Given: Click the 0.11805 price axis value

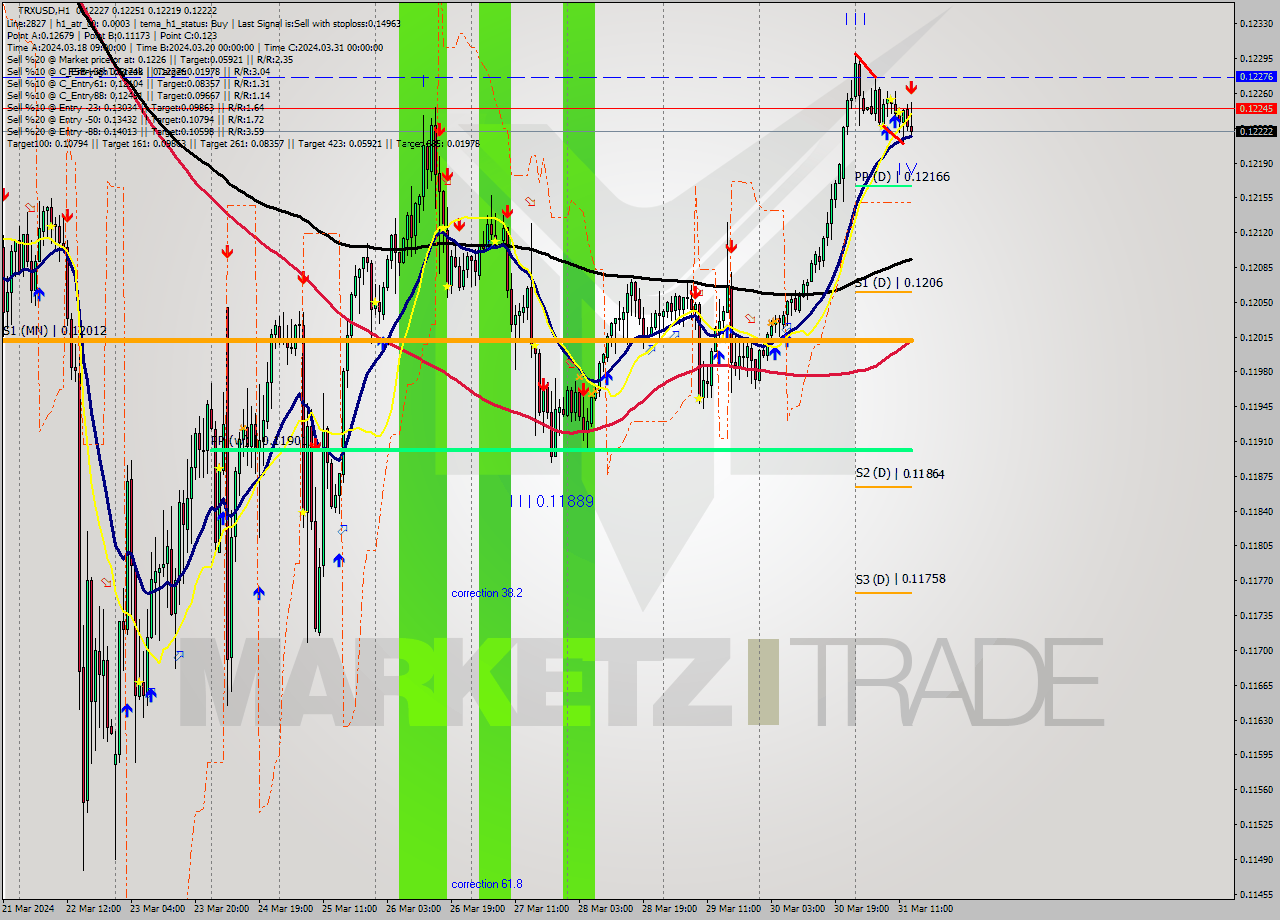Looking at the screenshot, I should coord(1255,546).
